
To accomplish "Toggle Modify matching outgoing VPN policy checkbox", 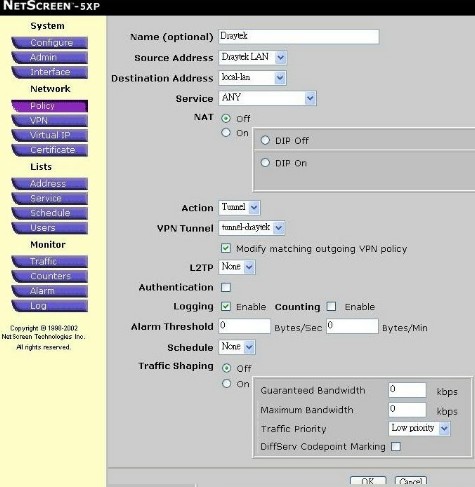I will point(226,248).
